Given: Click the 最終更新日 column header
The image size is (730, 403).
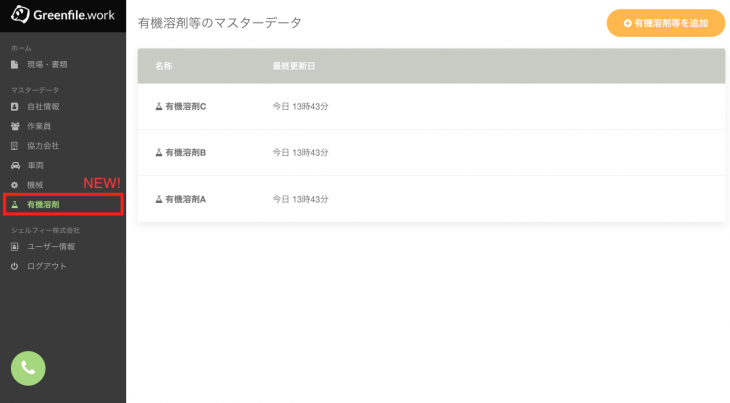Looking at the screenshot, I should coord(294,66).
